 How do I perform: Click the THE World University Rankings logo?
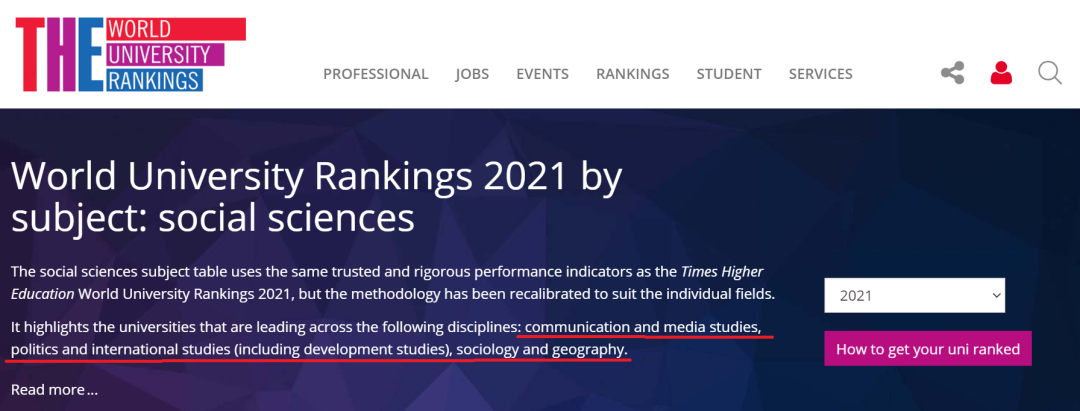pyautogui.click(x=131, y=54)
